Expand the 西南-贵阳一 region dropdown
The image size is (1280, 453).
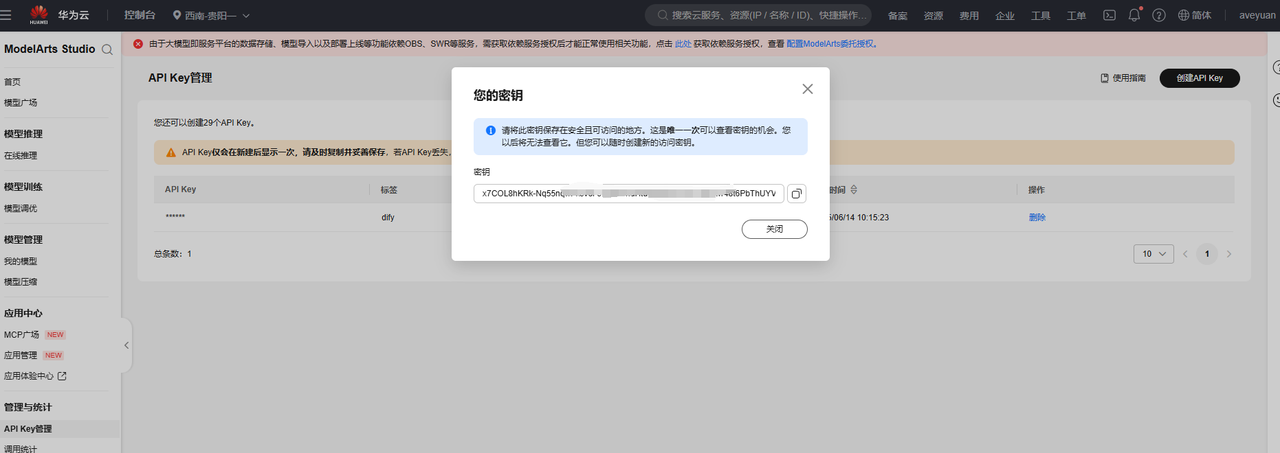tap(212, 15)
